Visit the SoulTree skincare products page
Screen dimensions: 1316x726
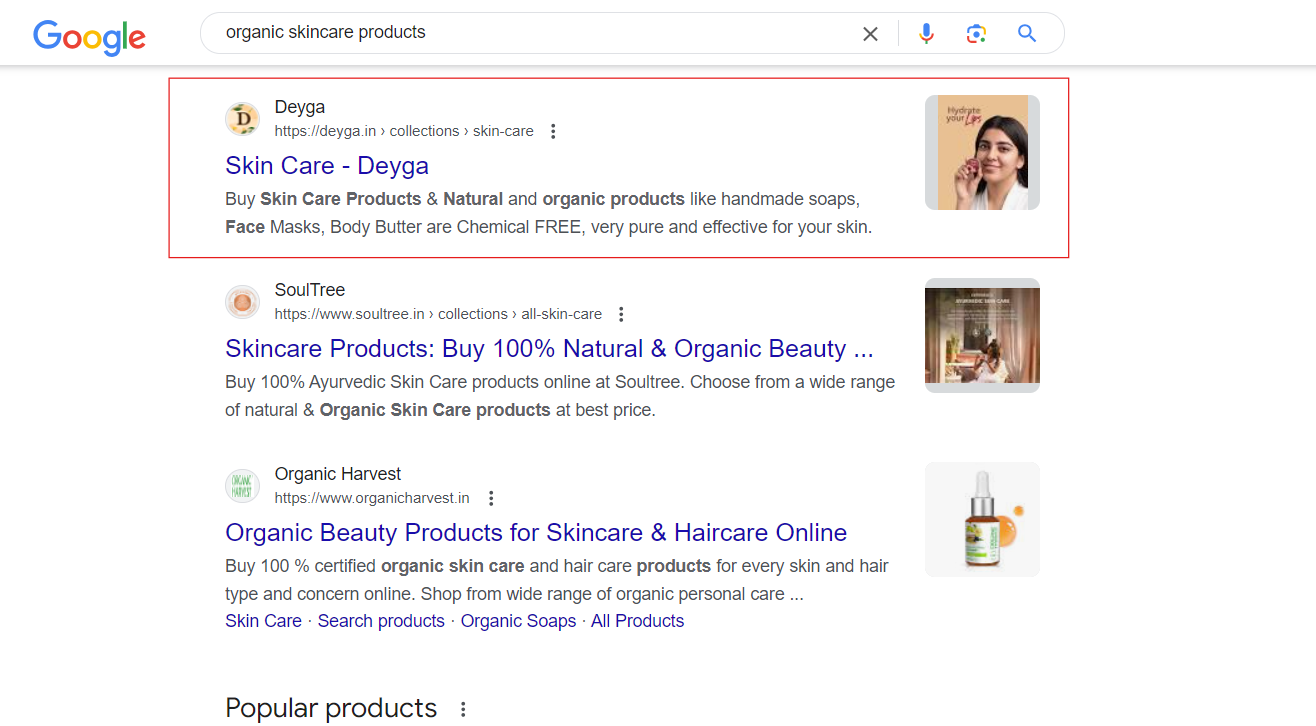coord(549,348)
